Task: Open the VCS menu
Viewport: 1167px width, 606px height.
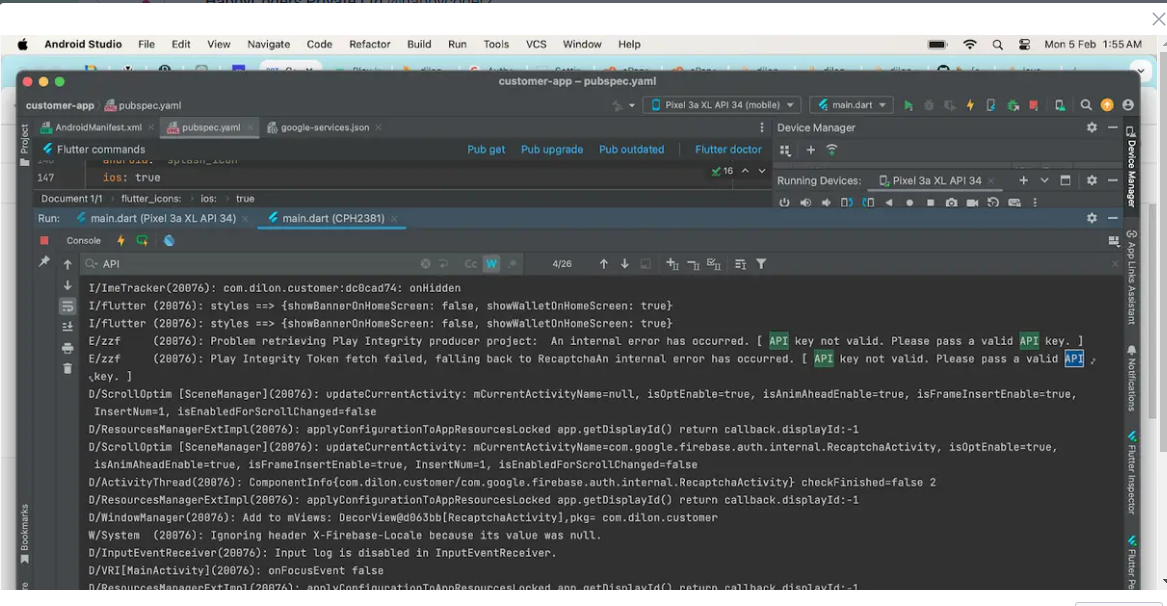Action: pos(536,44)
